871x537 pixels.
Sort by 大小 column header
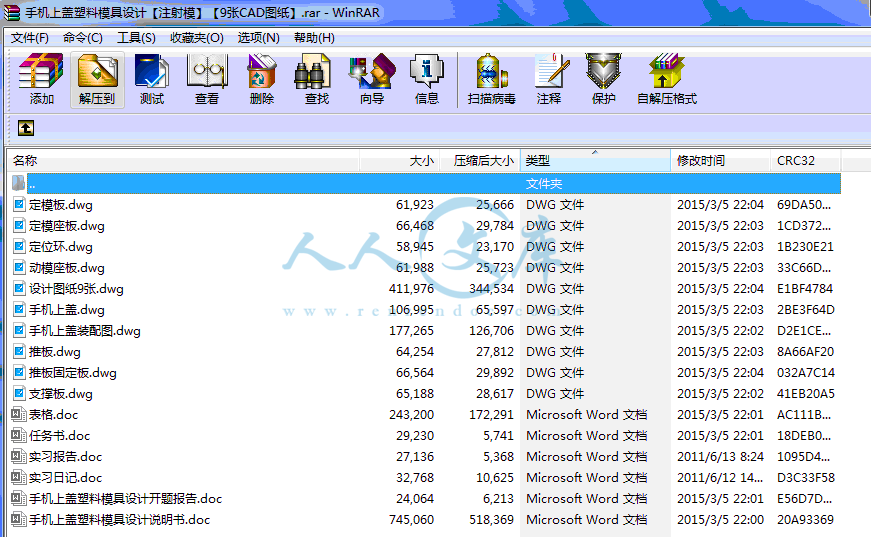click(400, 160)
